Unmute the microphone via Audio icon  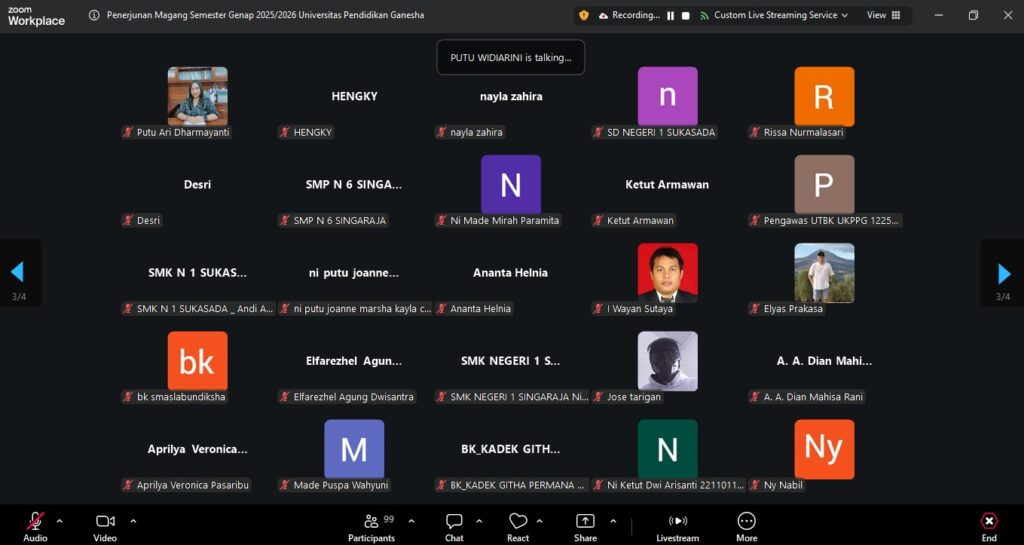click(35, 521)
